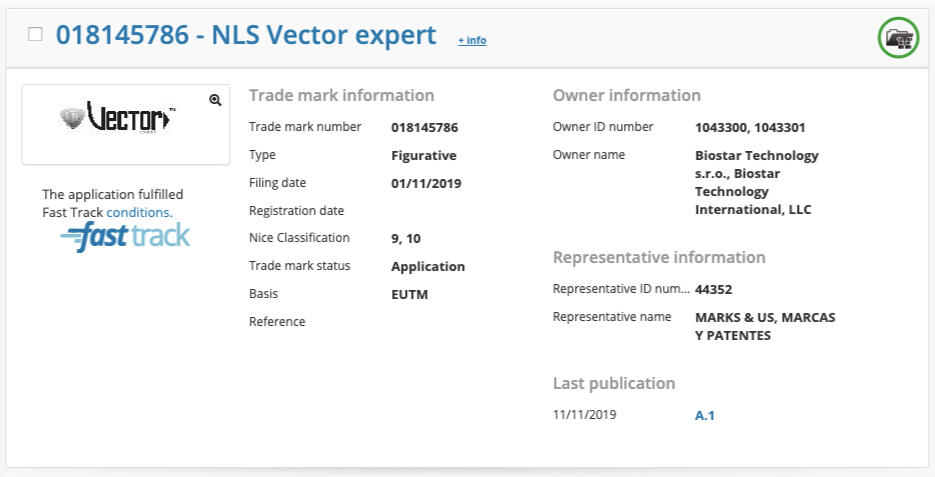Click the representative ID value 44352
The height and width of the screenshot is (477, 935).
click(714, 289)
